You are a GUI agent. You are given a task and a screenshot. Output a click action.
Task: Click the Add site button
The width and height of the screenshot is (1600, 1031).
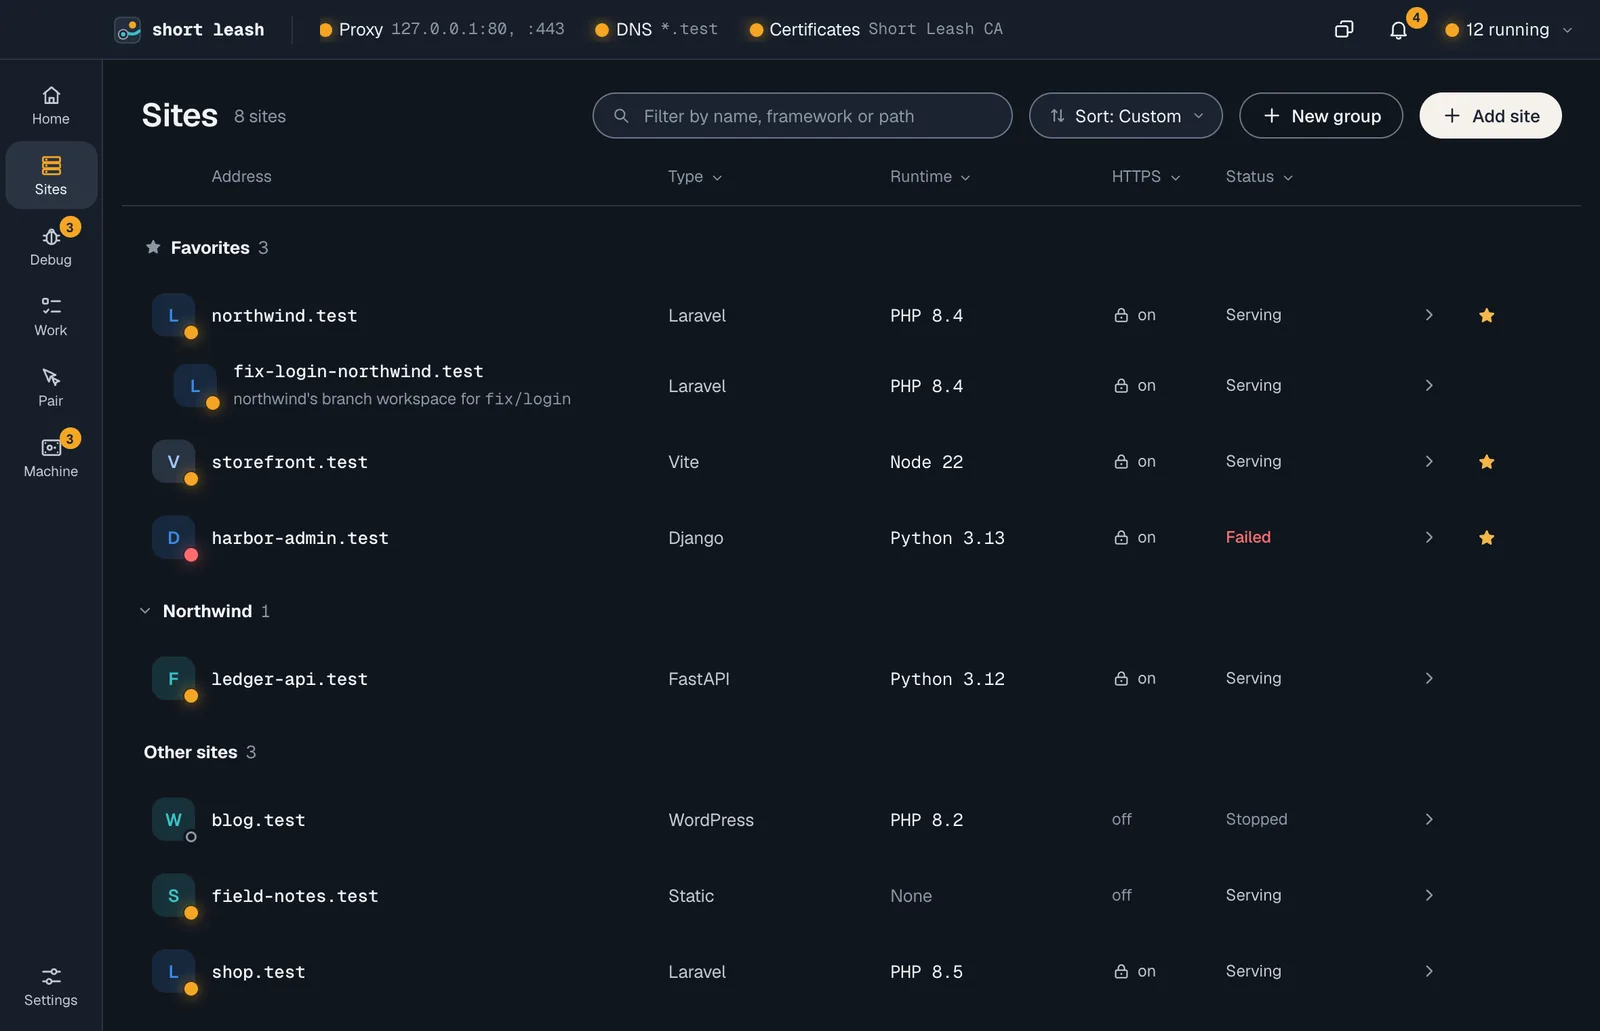(x=1491, y=116)
